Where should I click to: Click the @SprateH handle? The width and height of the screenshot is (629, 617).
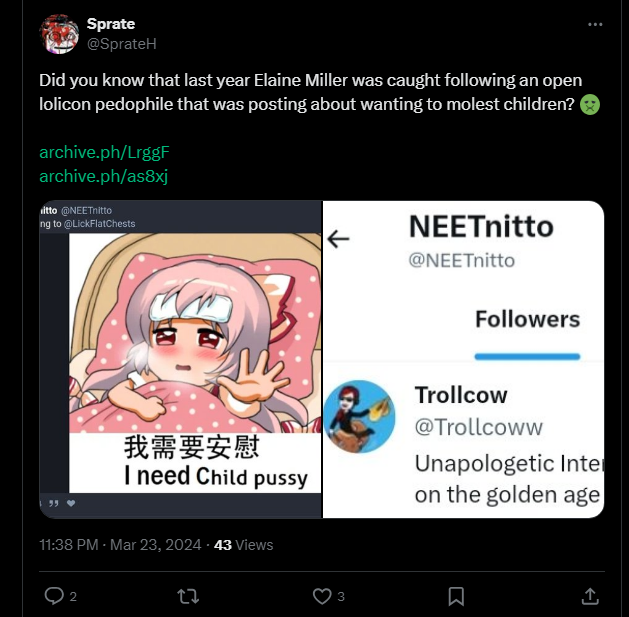pos(121,43)
